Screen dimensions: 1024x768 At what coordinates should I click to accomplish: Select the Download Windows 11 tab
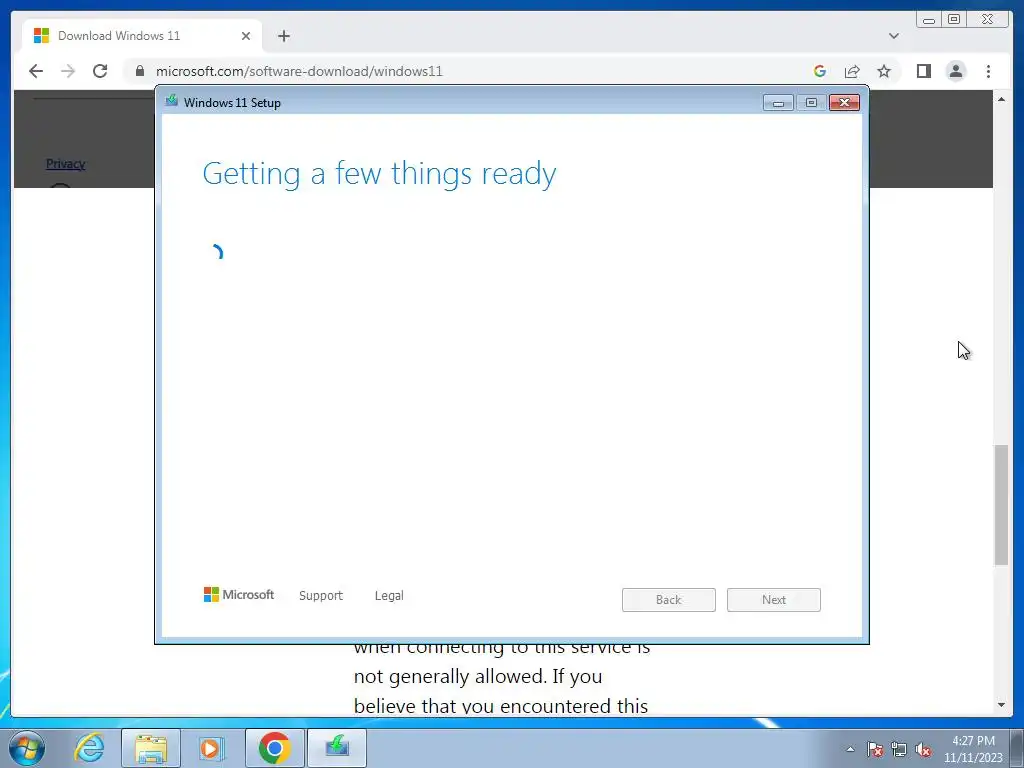(x=142, y=36)
